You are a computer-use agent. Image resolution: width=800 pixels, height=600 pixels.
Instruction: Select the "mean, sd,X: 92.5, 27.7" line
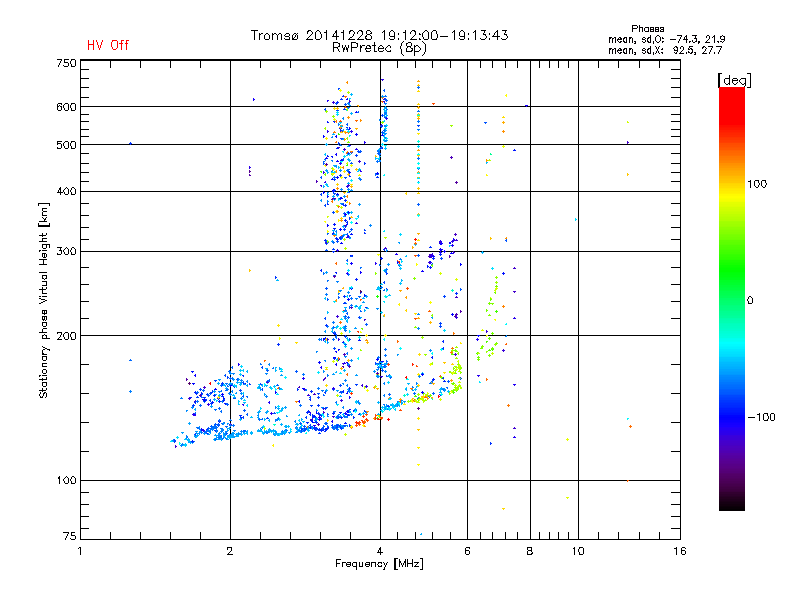[665, 50]
